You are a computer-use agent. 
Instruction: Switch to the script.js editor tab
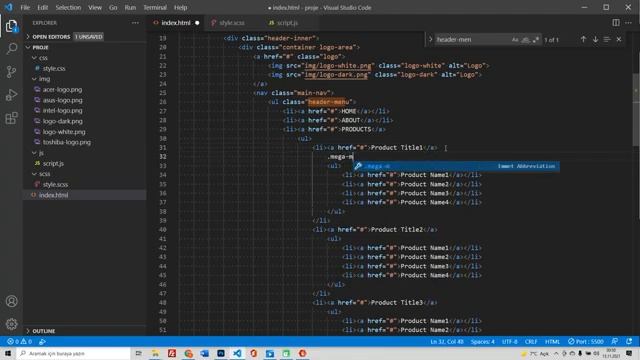[287, 23]
